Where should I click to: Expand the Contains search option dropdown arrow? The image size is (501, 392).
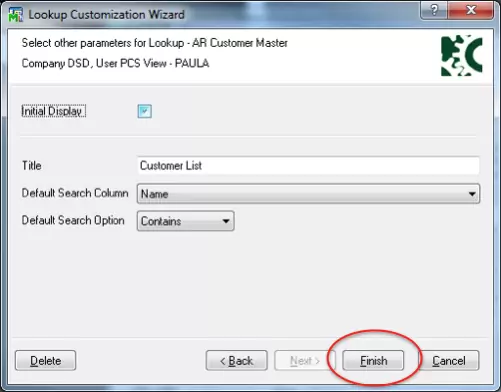[x=226, y=221]
